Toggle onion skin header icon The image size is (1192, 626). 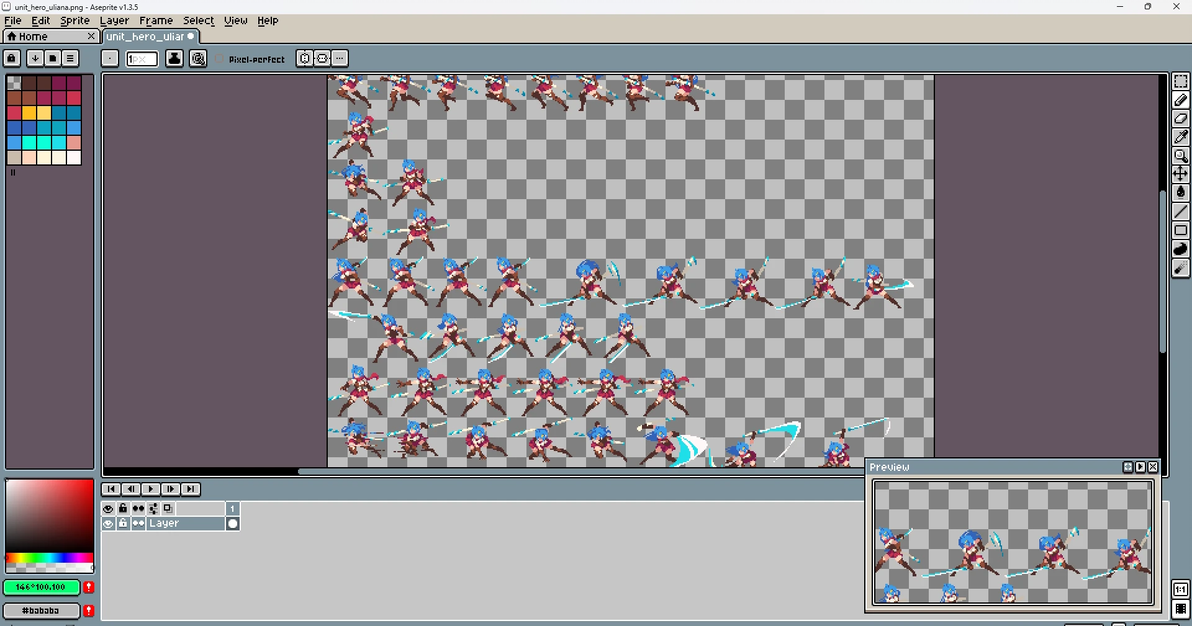[168, 508]
